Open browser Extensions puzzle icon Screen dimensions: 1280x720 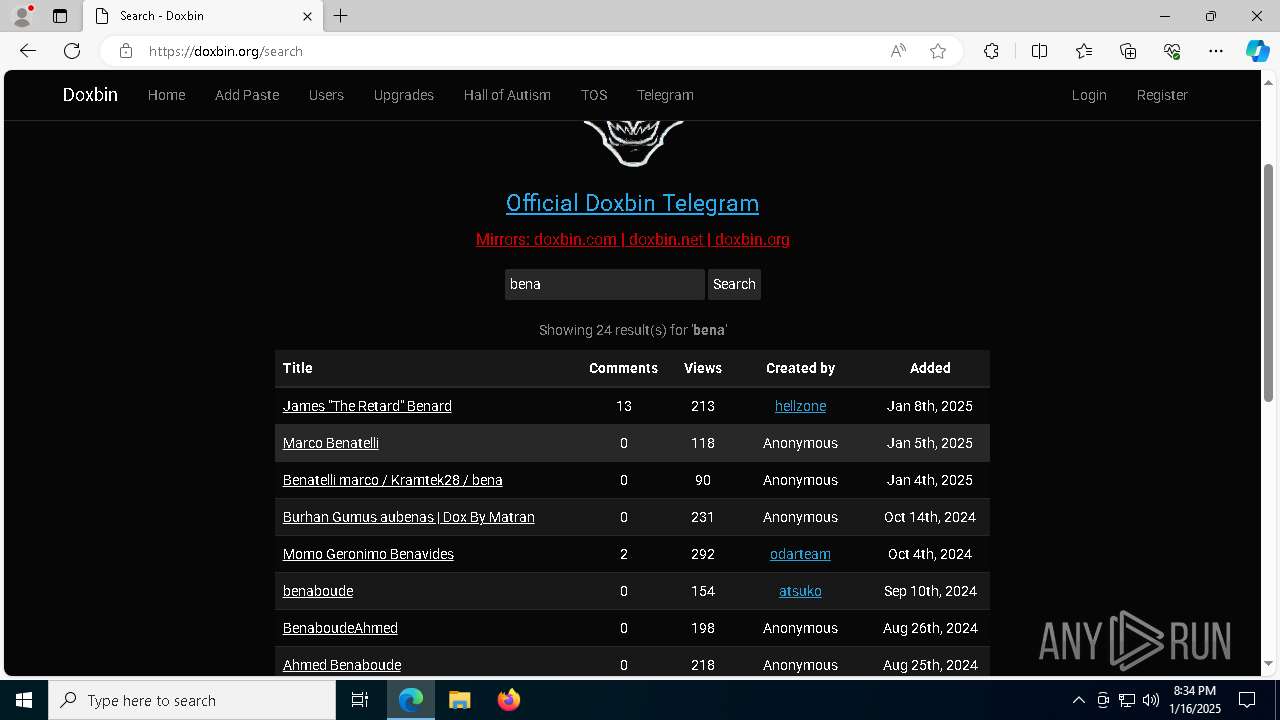click(991, 51)
